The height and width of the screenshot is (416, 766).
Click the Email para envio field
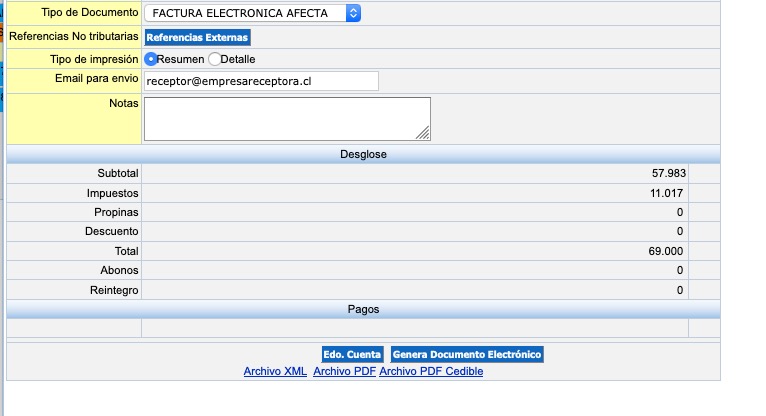coord(261,81)
